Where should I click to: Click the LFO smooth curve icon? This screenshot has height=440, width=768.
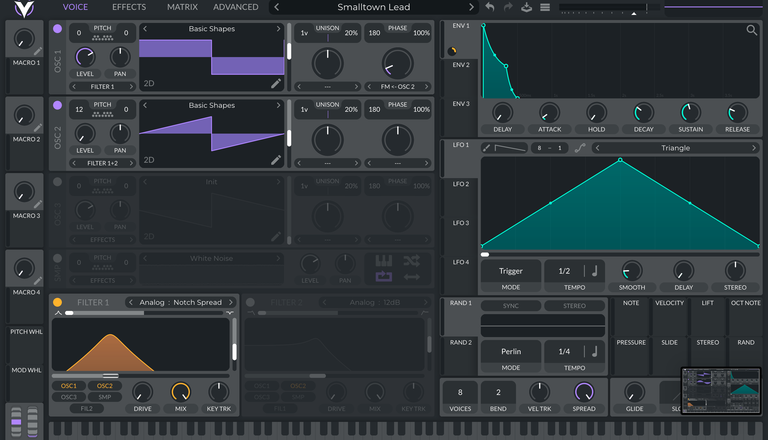pos(580,148)
